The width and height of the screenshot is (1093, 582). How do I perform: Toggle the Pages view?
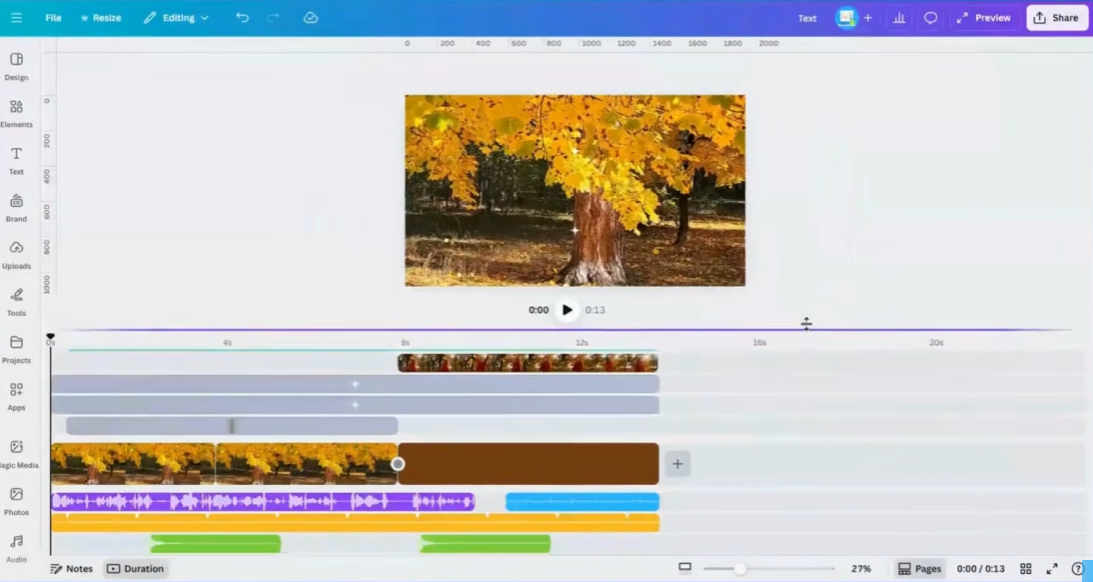click(x=919, y=569)
